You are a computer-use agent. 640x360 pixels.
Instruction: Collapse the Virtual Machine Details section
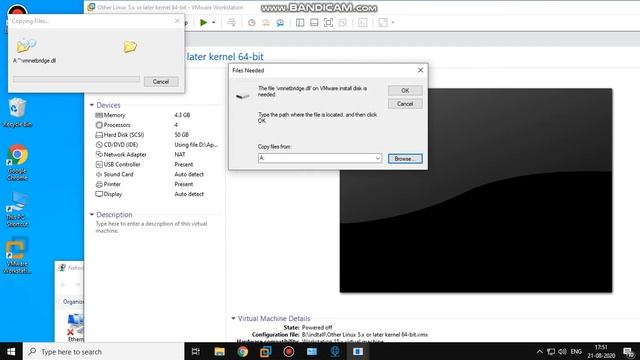(233, 318)
